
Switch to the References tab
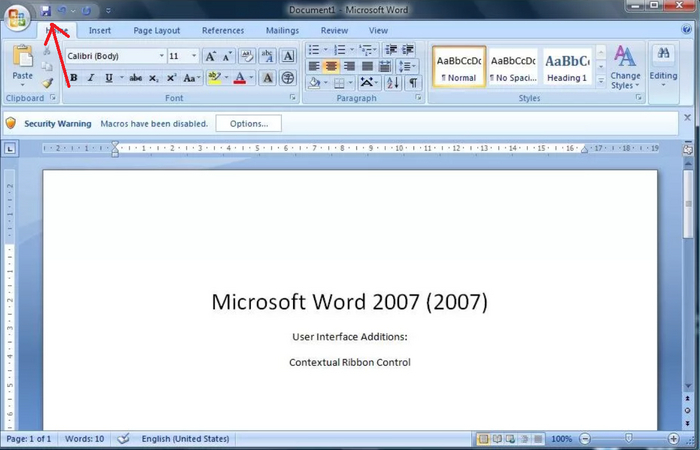(223, 31)
